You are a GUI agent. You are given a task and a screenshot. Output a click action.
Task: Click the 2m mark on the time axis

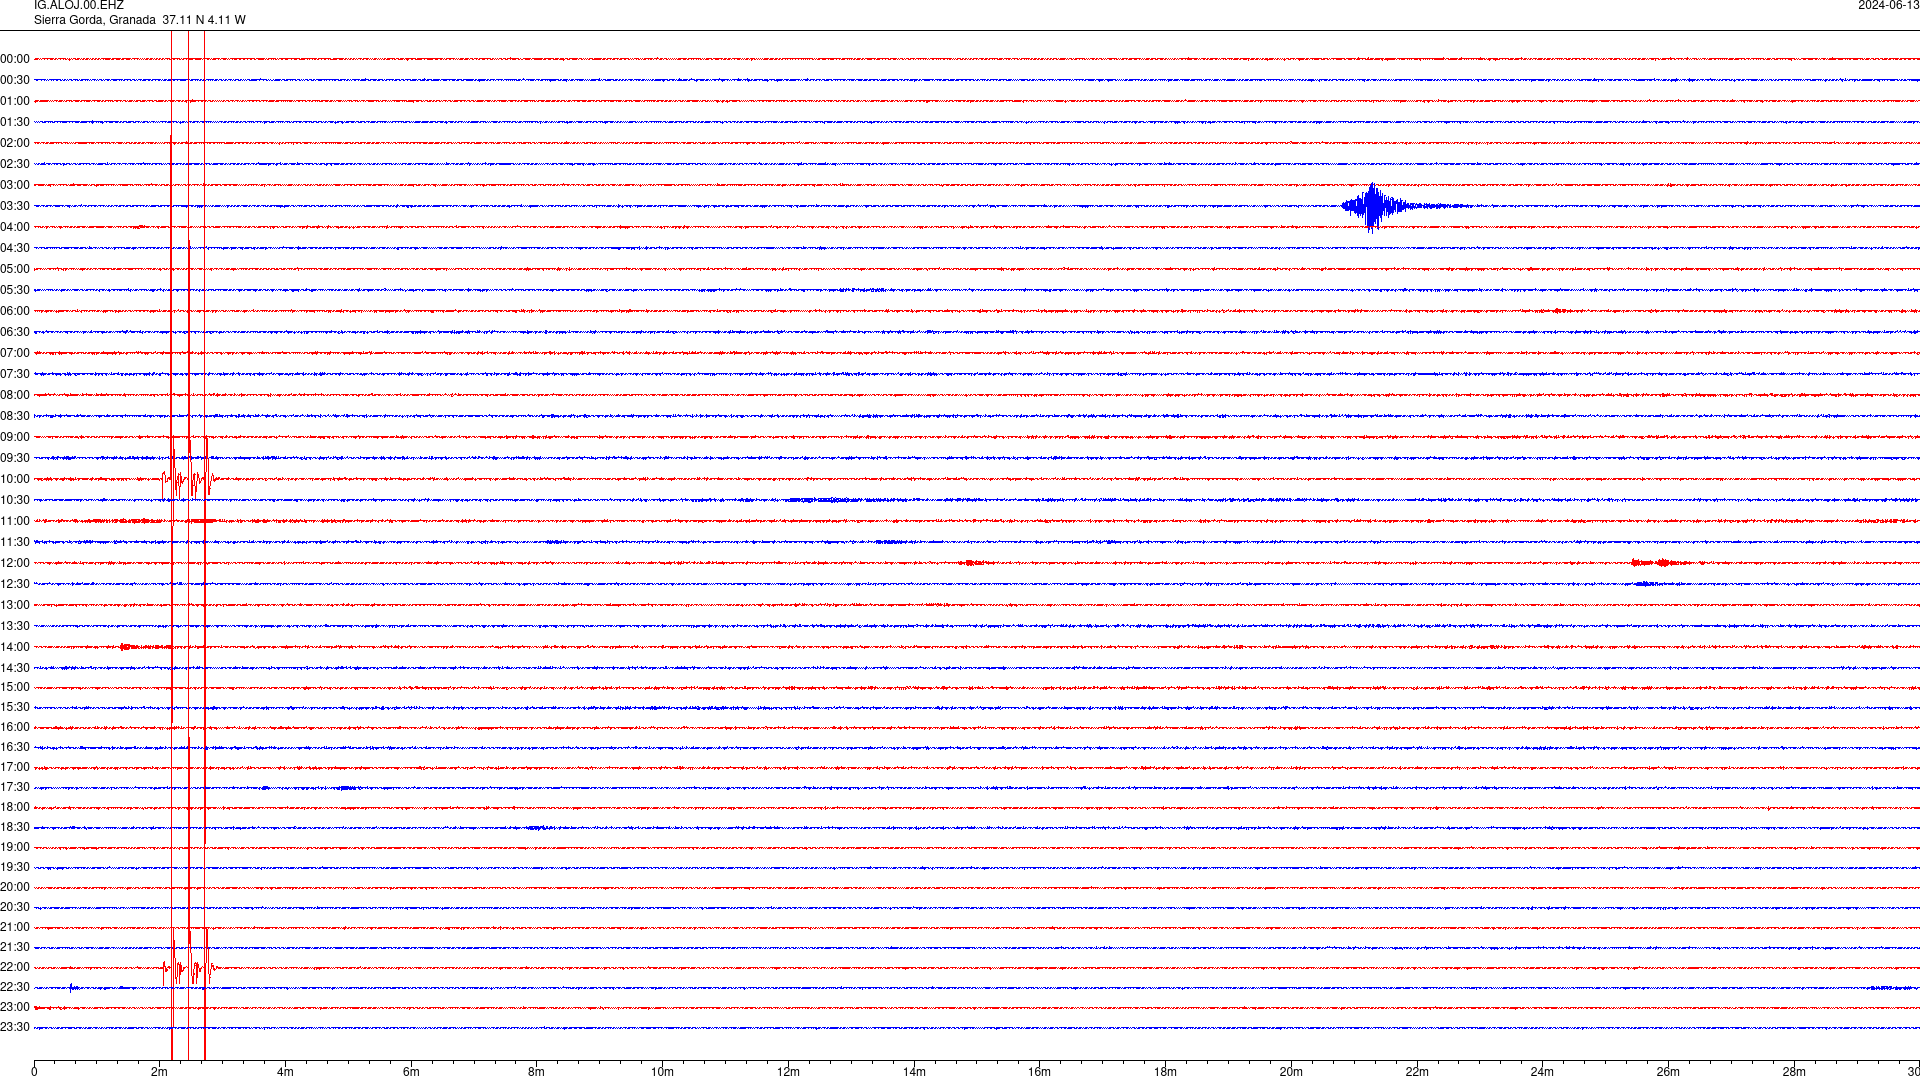160,1072
